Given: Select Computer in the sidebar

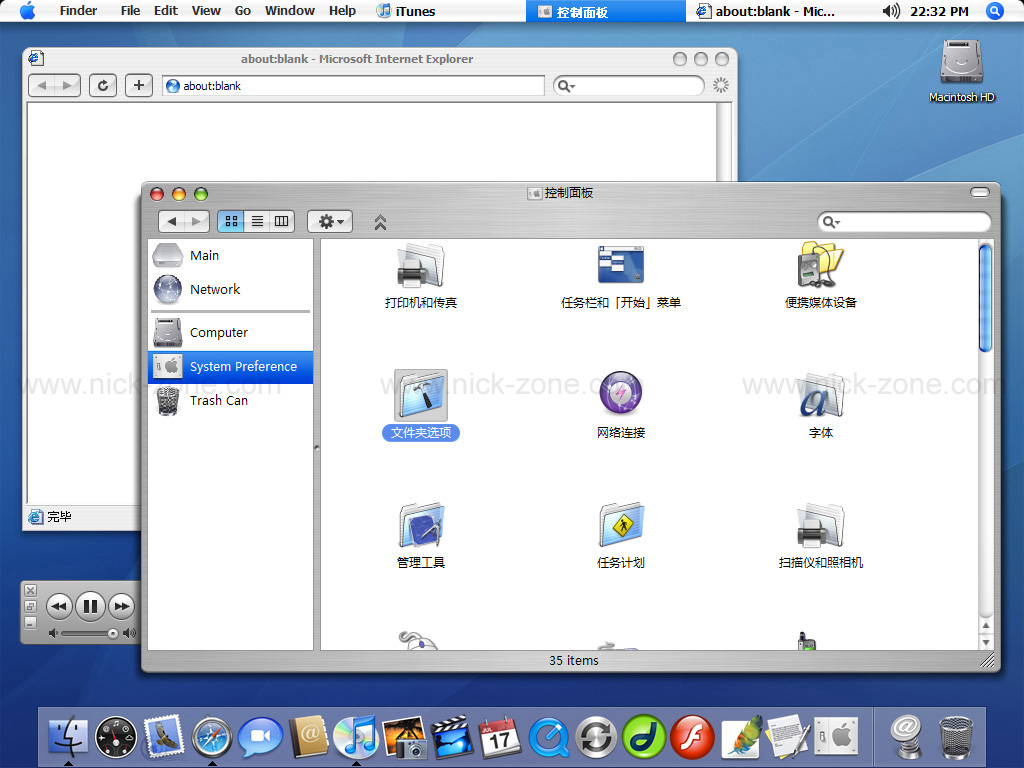Looking at the screenshot, I should click(231, 332).
